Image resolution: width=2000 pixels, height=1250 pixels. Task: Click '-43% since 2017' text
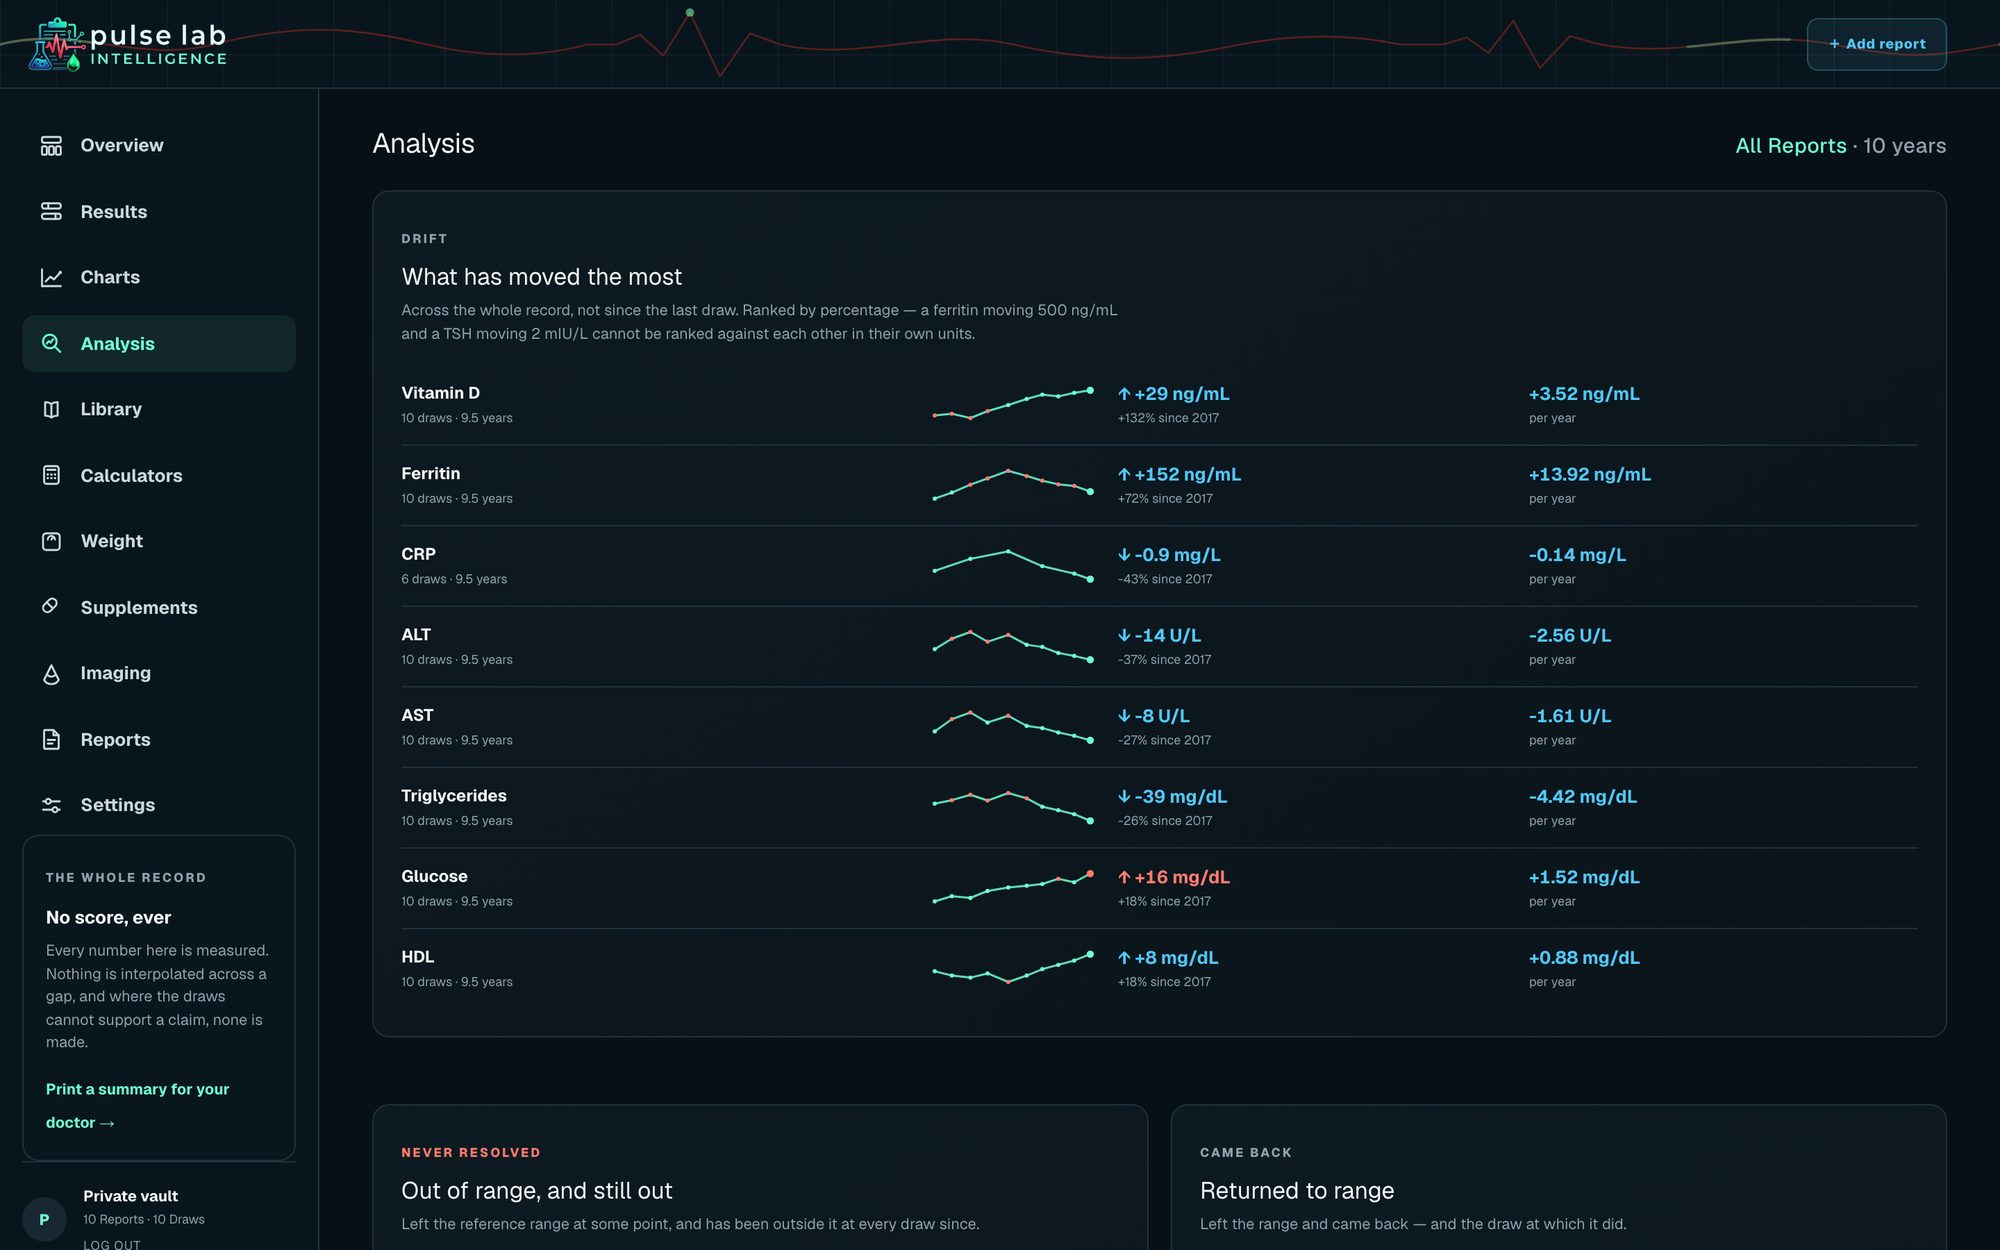pyautogui.click(x=1165, y=579)
